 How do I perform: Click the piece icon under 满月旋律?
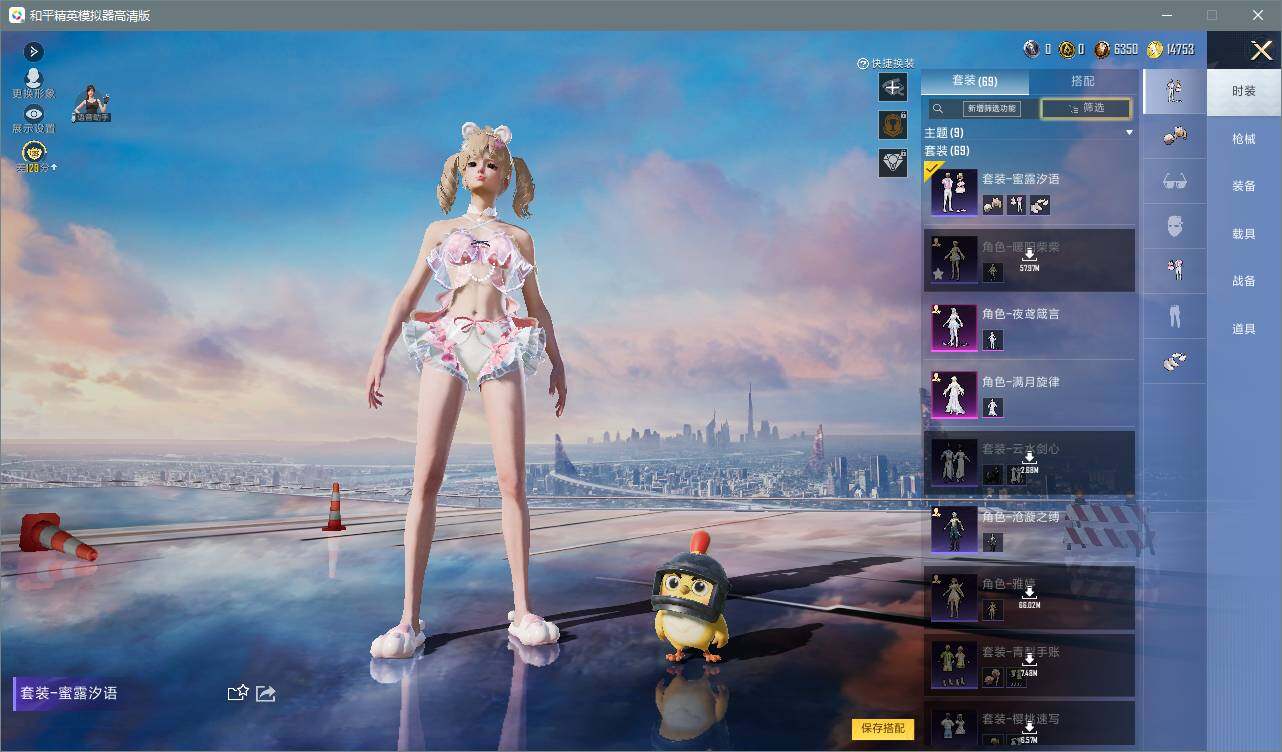tap(993, 407)
